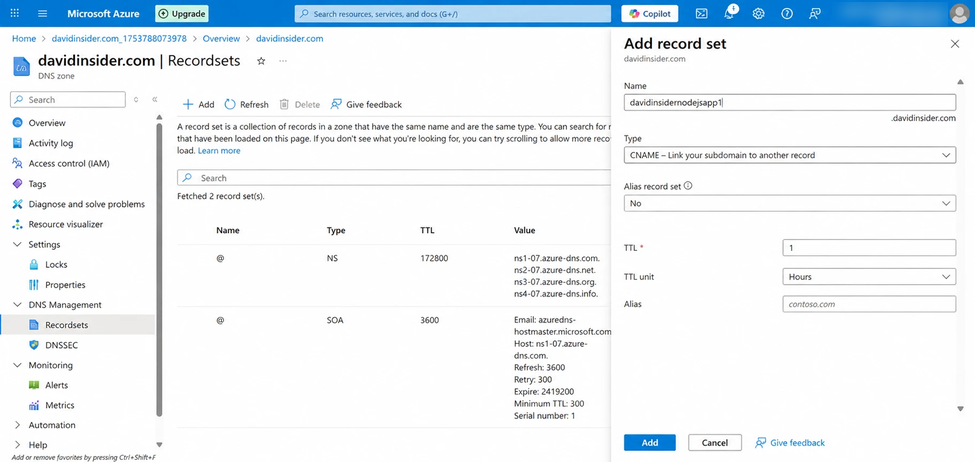Image resolution: width=975 pixels, height=462 pixels.
Task: Edit the record Name input field
Action: [x=790, y=103]
